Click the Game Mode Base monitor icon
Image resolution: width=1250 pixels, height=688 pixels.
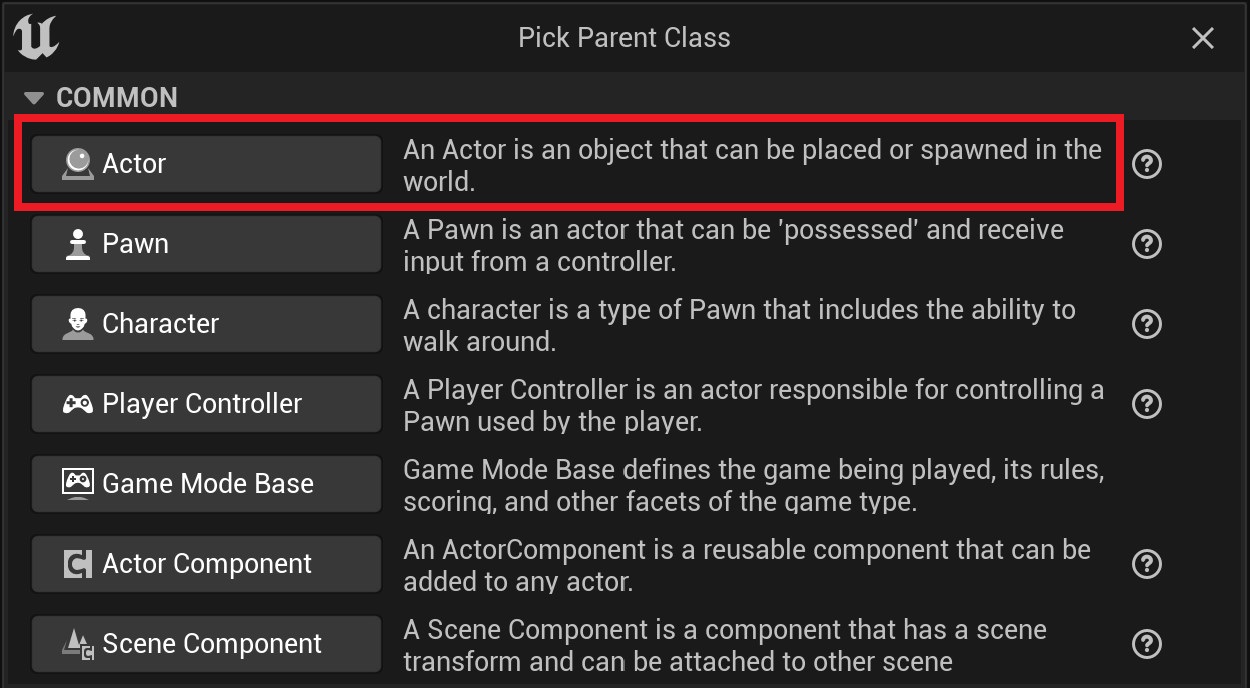click(x=77, y=483)
